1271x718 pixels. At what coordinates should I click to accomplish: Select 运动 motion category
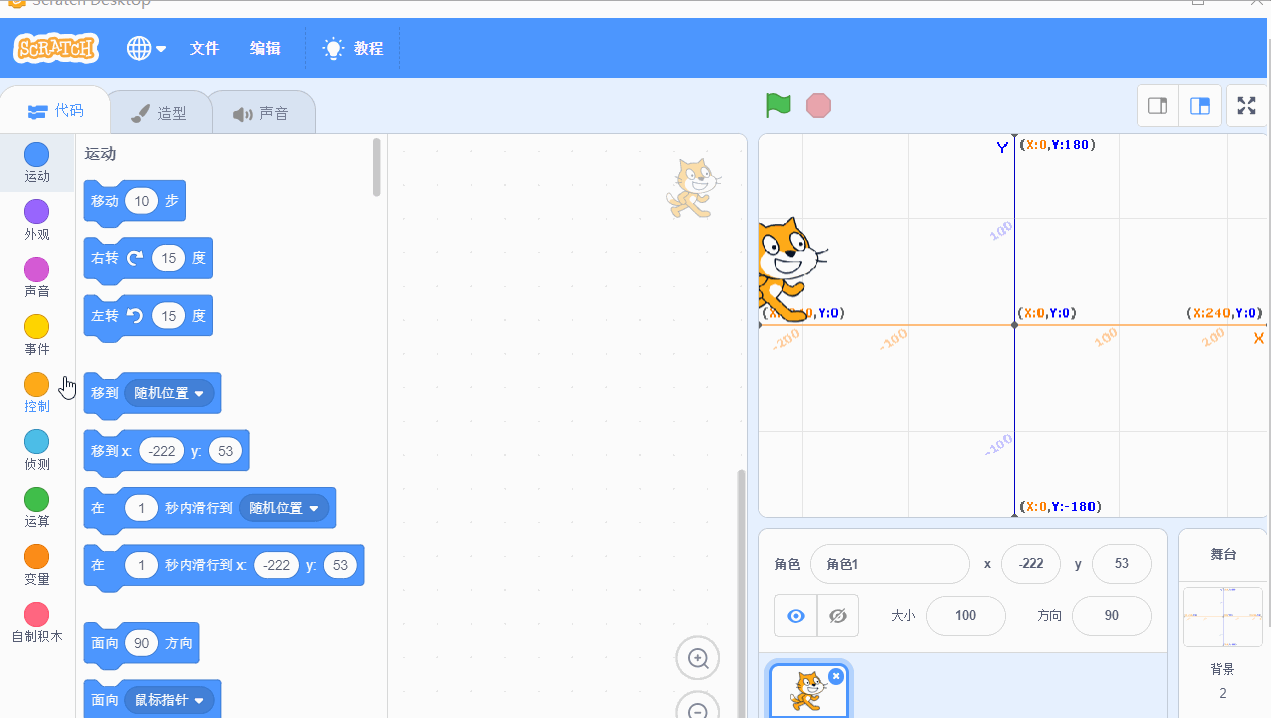pos(37,163)
